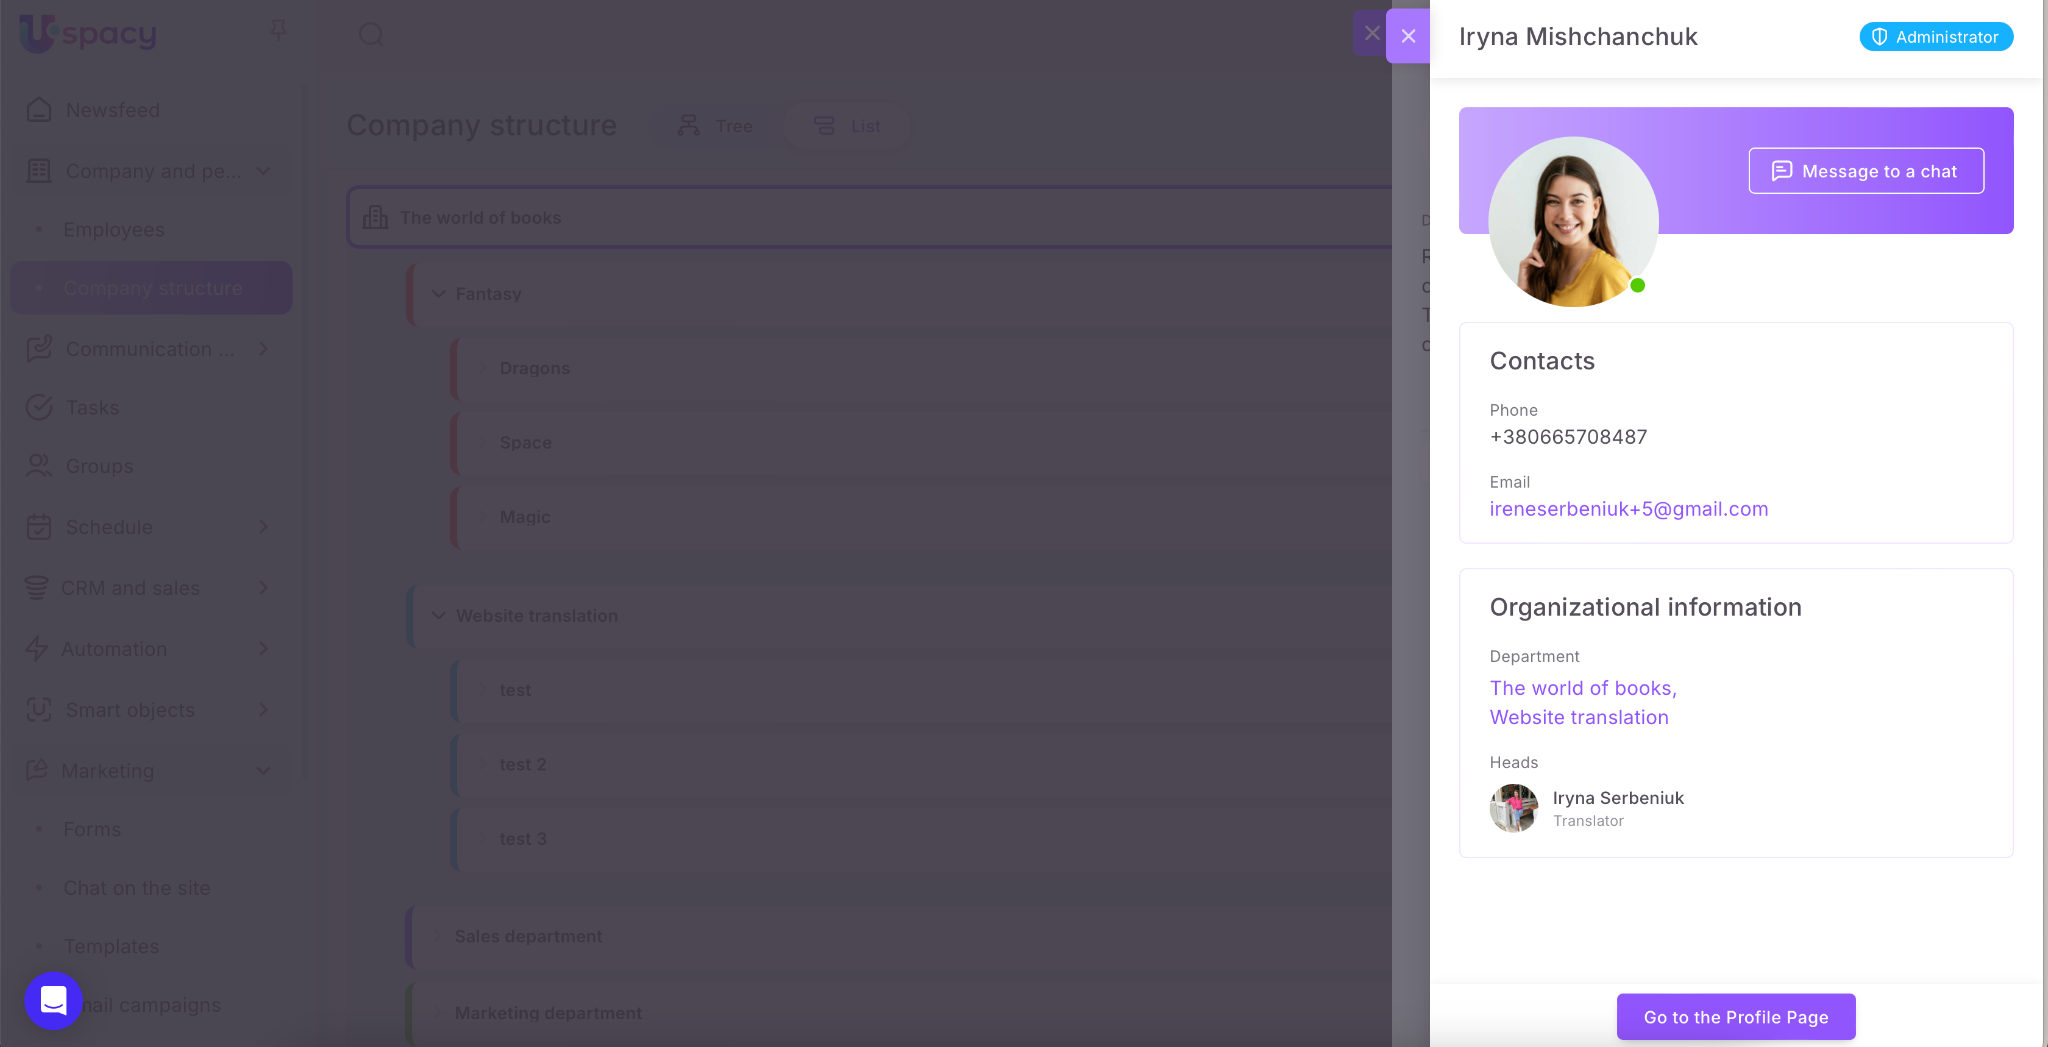Expand the CRM and sales menu
2048x1047 pixels.
(x=263, y=588)
